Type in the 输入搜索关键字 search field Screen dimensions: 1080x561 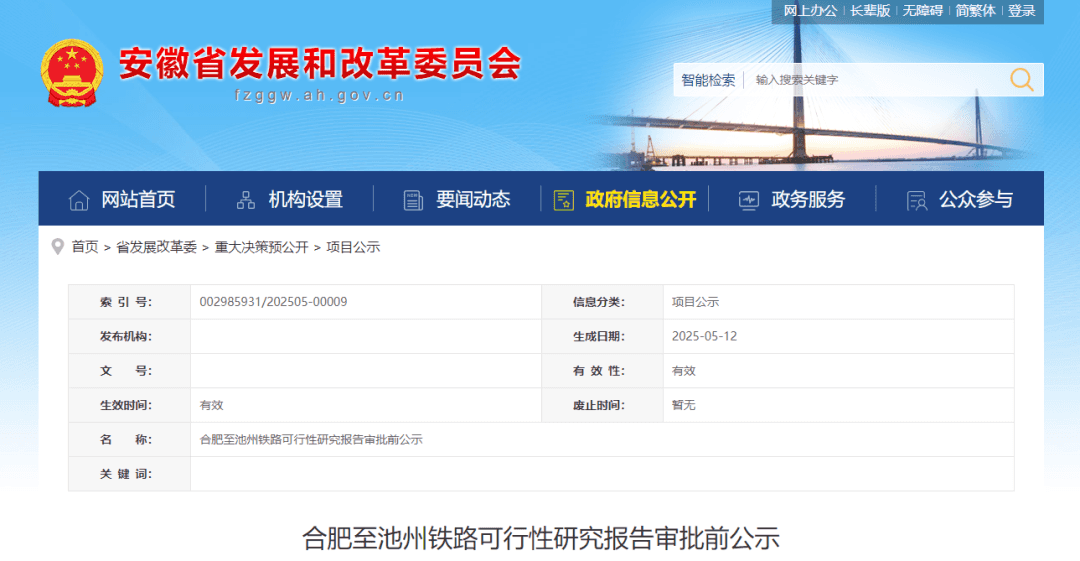tap(870, 80)
